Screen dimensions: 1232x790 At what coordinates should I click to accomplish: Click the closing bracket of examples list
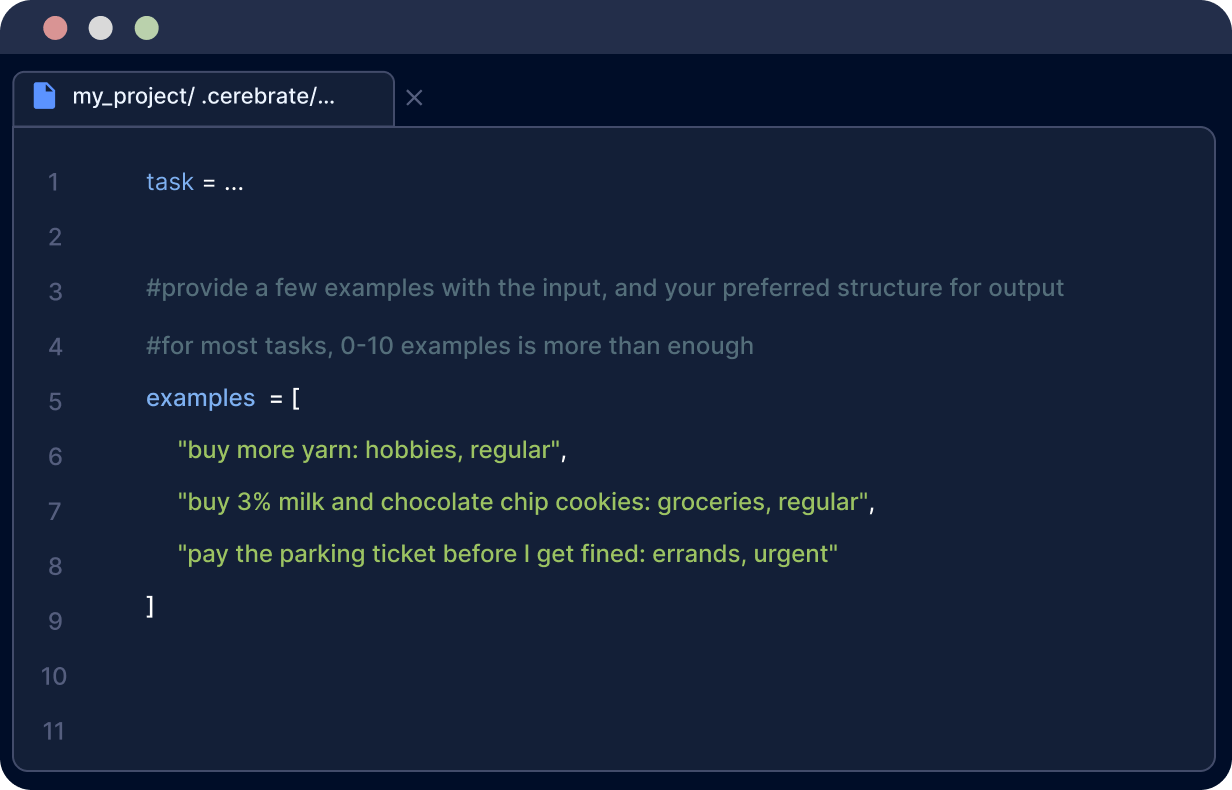(150, 606)
